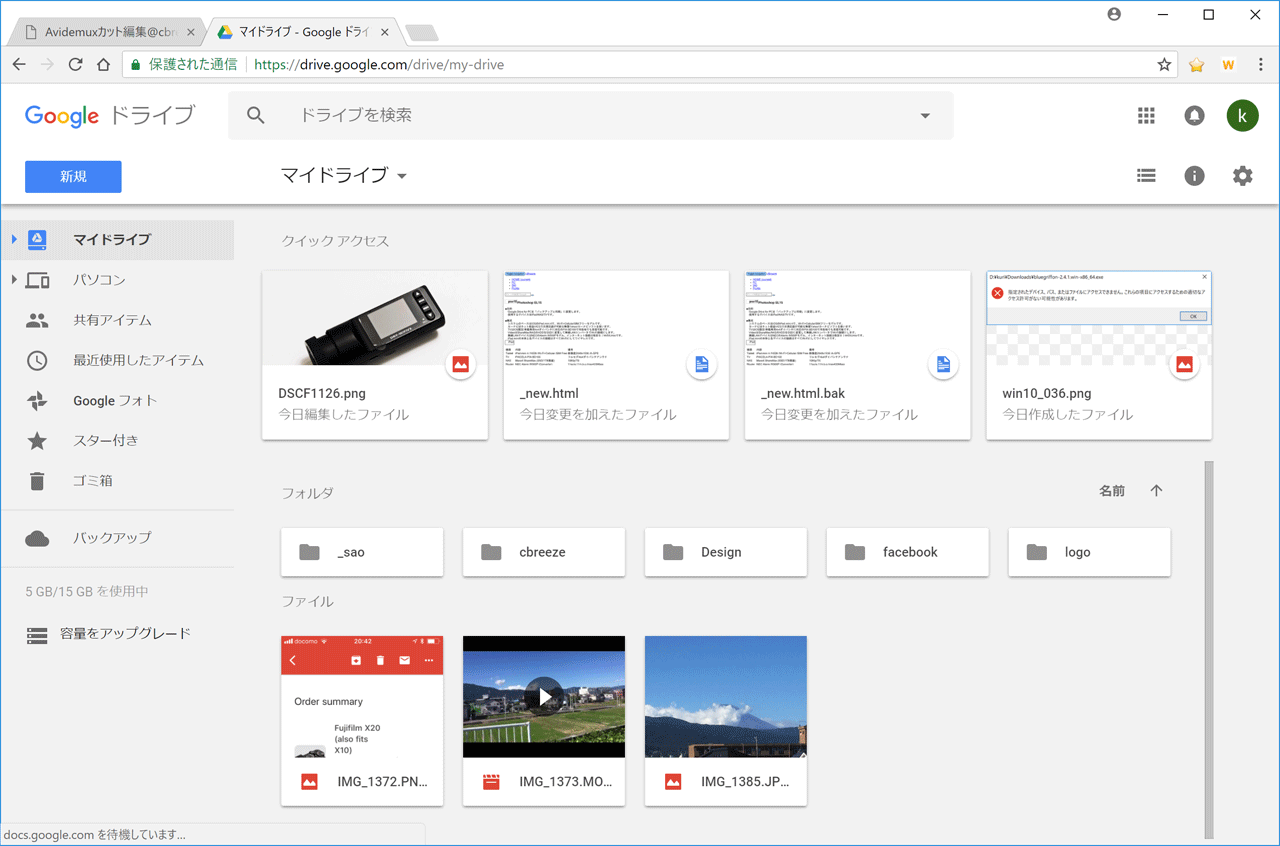Select the Design folder
The width and height of the screenshot is (1280, 846).
coord(726,552)
